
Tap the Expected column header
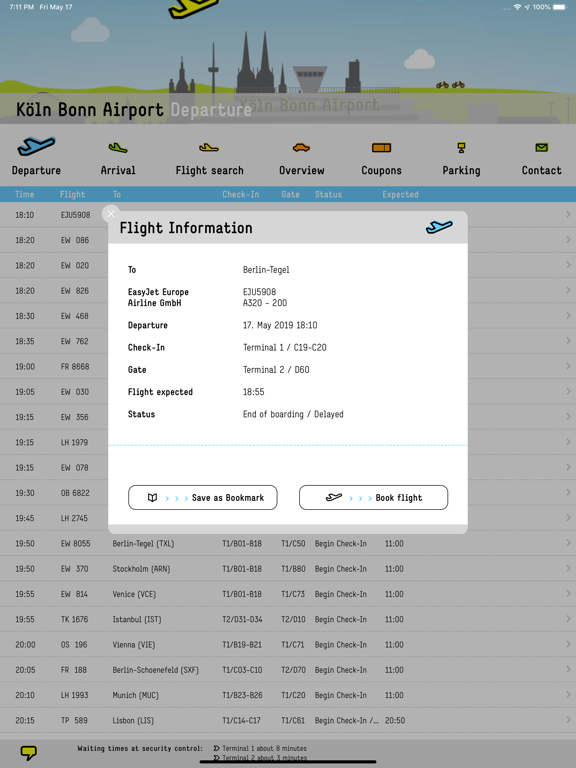tap(400, 194)
